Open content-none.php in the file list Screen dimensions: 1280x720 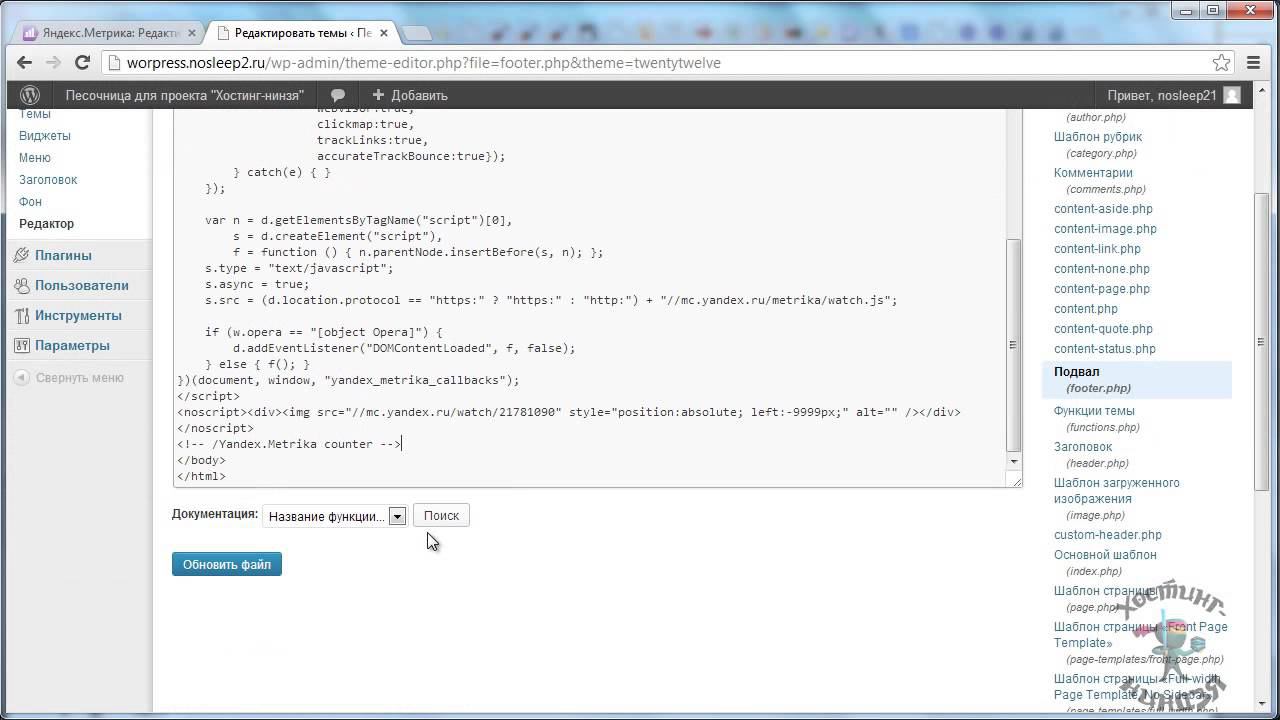click(1102, 269)
